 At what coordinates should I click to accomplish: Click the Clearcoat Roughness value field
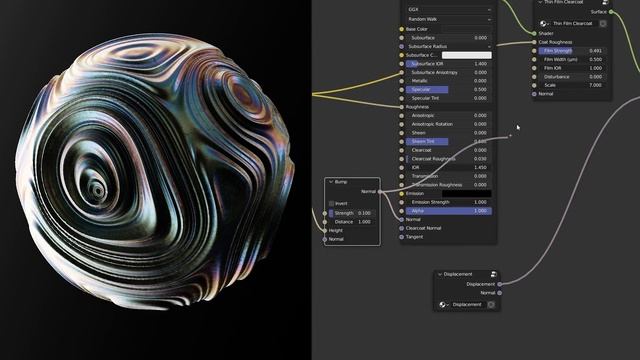click(449, 159)
